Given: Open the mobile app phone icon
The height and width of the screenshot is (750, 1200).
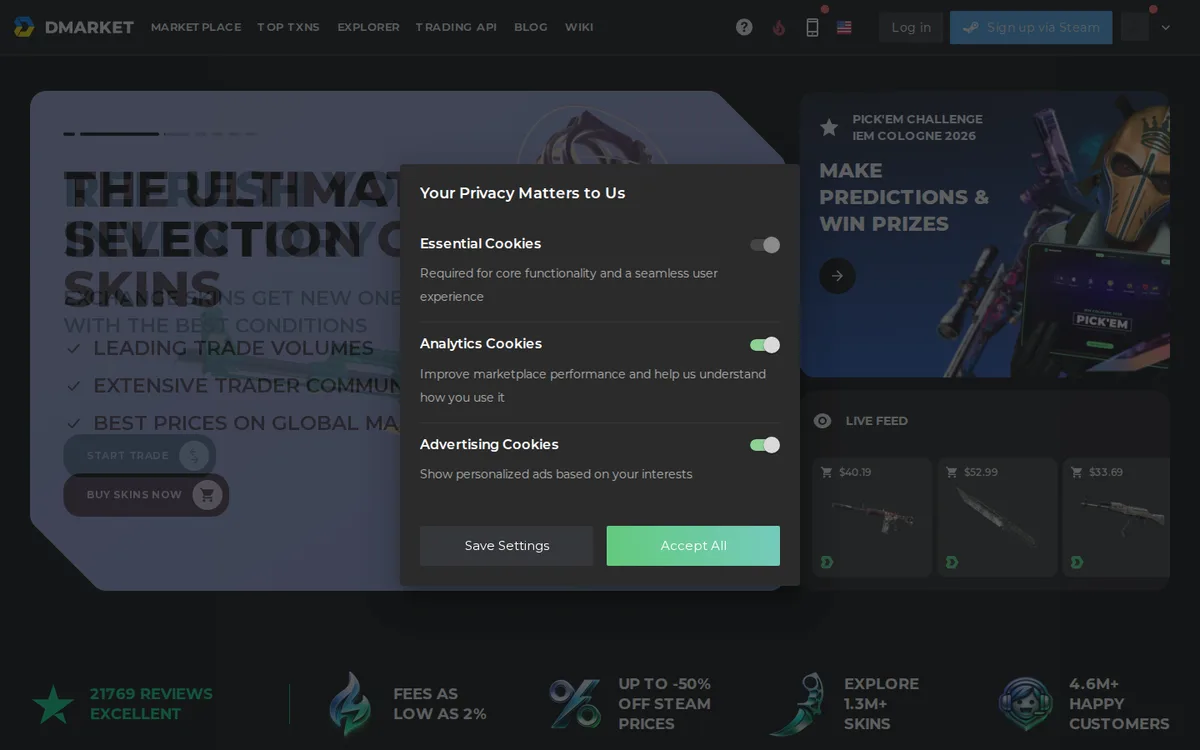Looking at the screenshot, I should tap(812, 27).
